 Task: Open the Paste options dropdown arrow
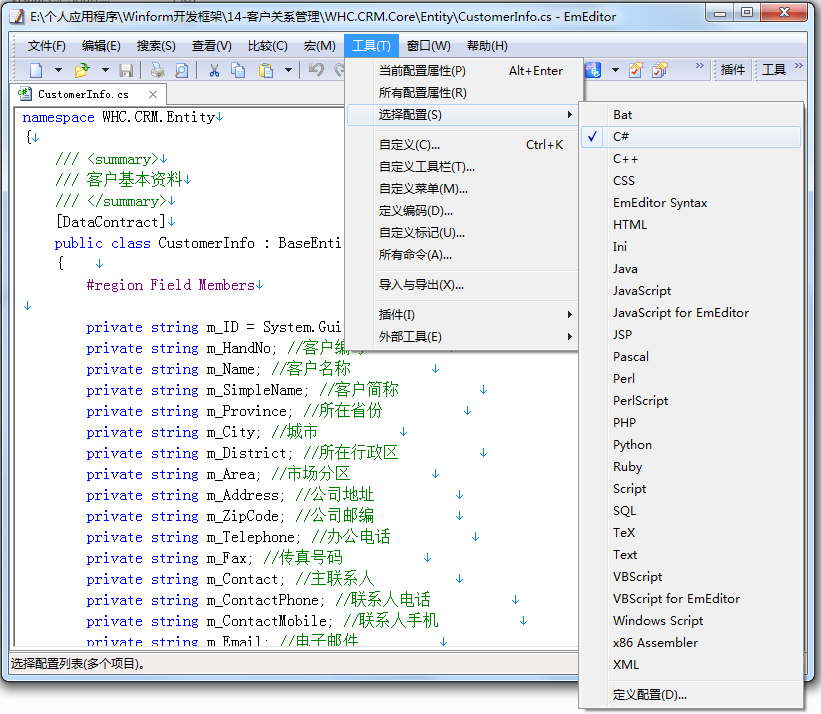click(x=288, y=70)
